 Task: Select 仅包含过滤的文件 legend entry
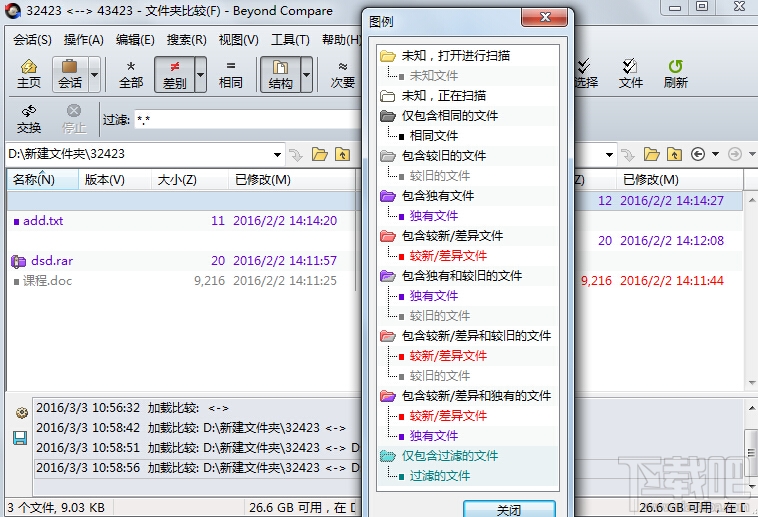click(x=450, y=456)
